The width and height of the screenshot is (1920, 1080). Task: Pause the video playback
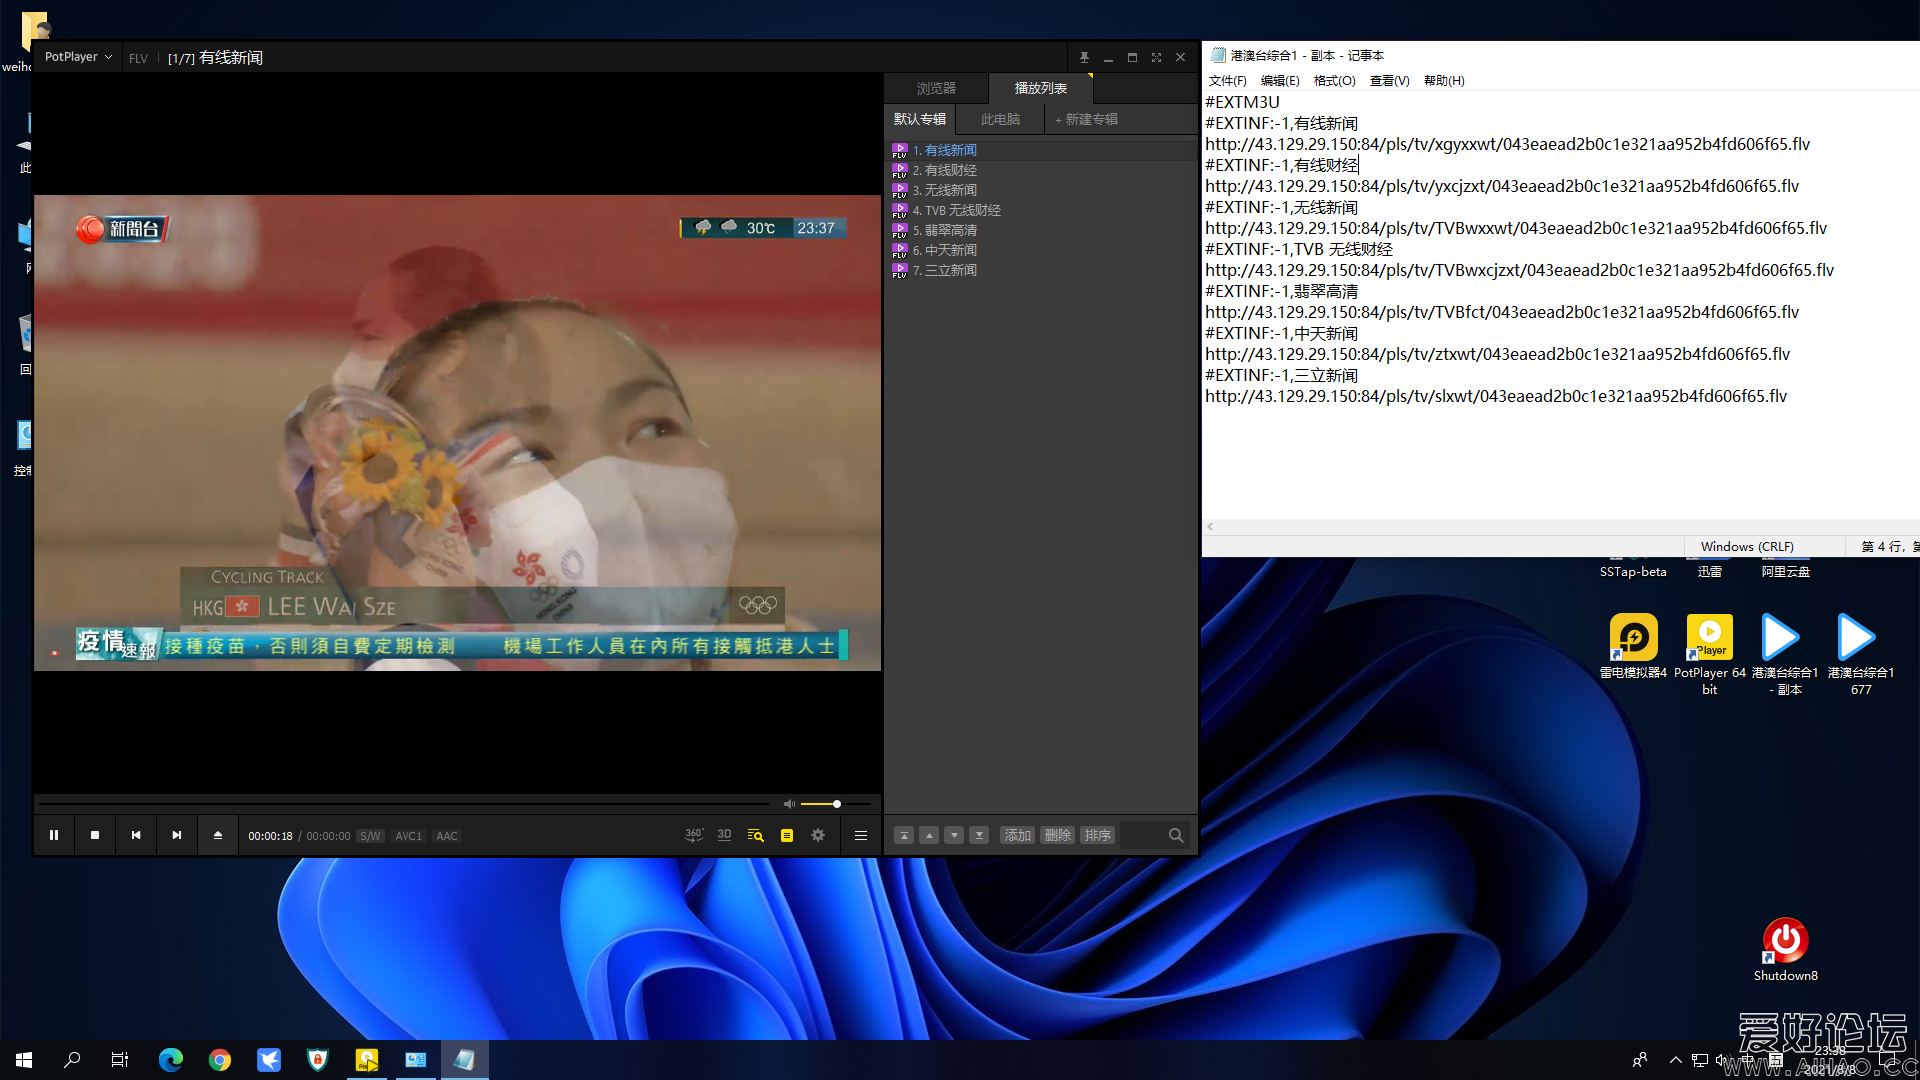tap(54, 835)
